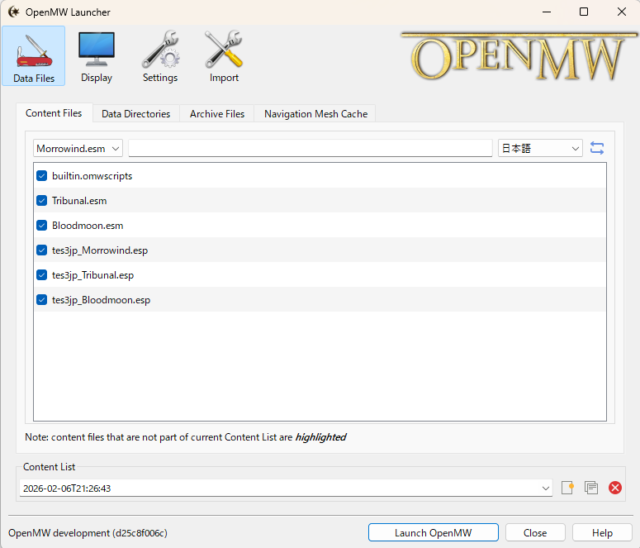
Task: Open the Settings wrench icon
Action: pyautogui.click(x=160, y=56)
